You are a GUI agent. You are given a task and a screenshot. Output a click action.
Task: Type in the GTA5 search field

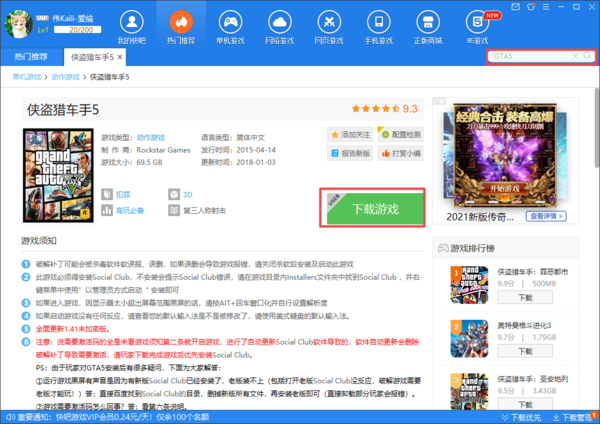[x=528, y=56]
